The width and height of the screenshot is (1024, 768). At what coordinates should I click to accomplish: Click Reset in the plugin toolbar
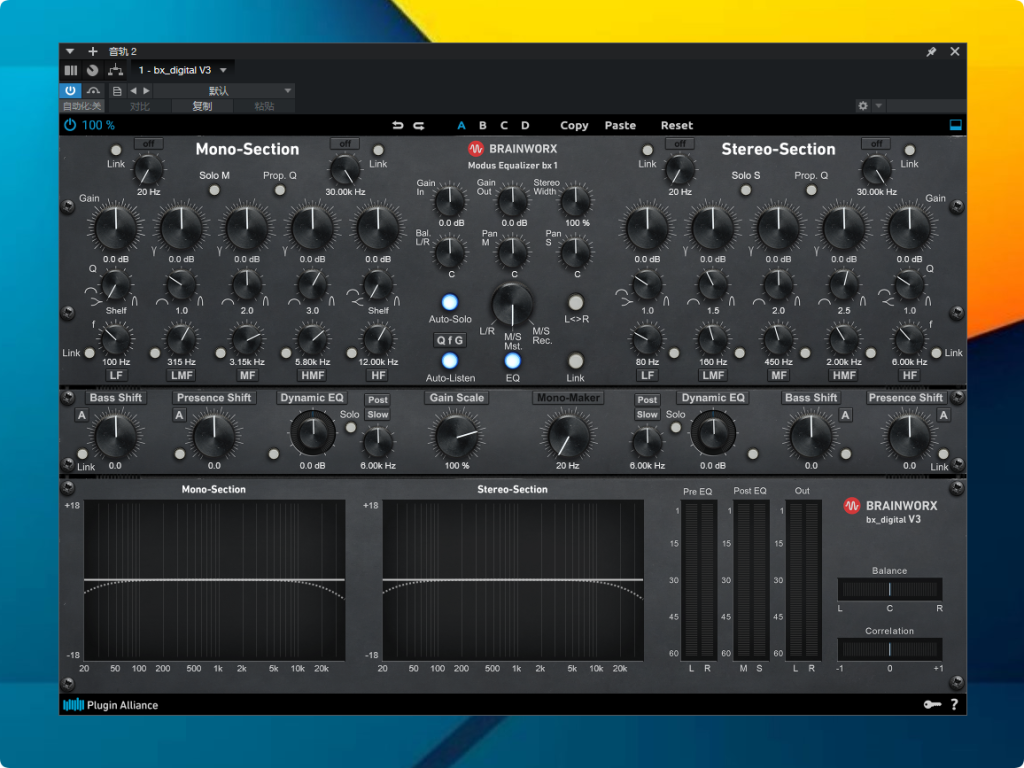[x=677, y=125]
